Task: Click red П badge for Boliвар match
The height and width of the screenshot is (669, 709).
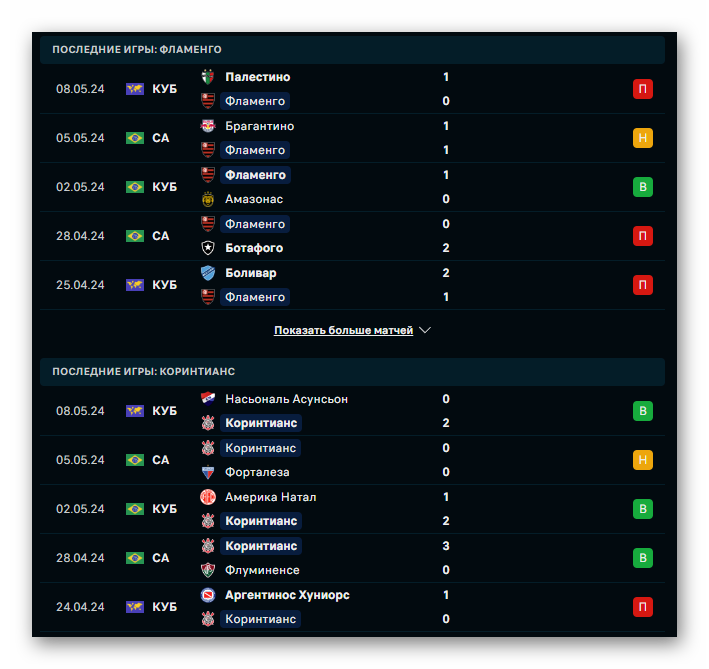Action: (643, 285)
